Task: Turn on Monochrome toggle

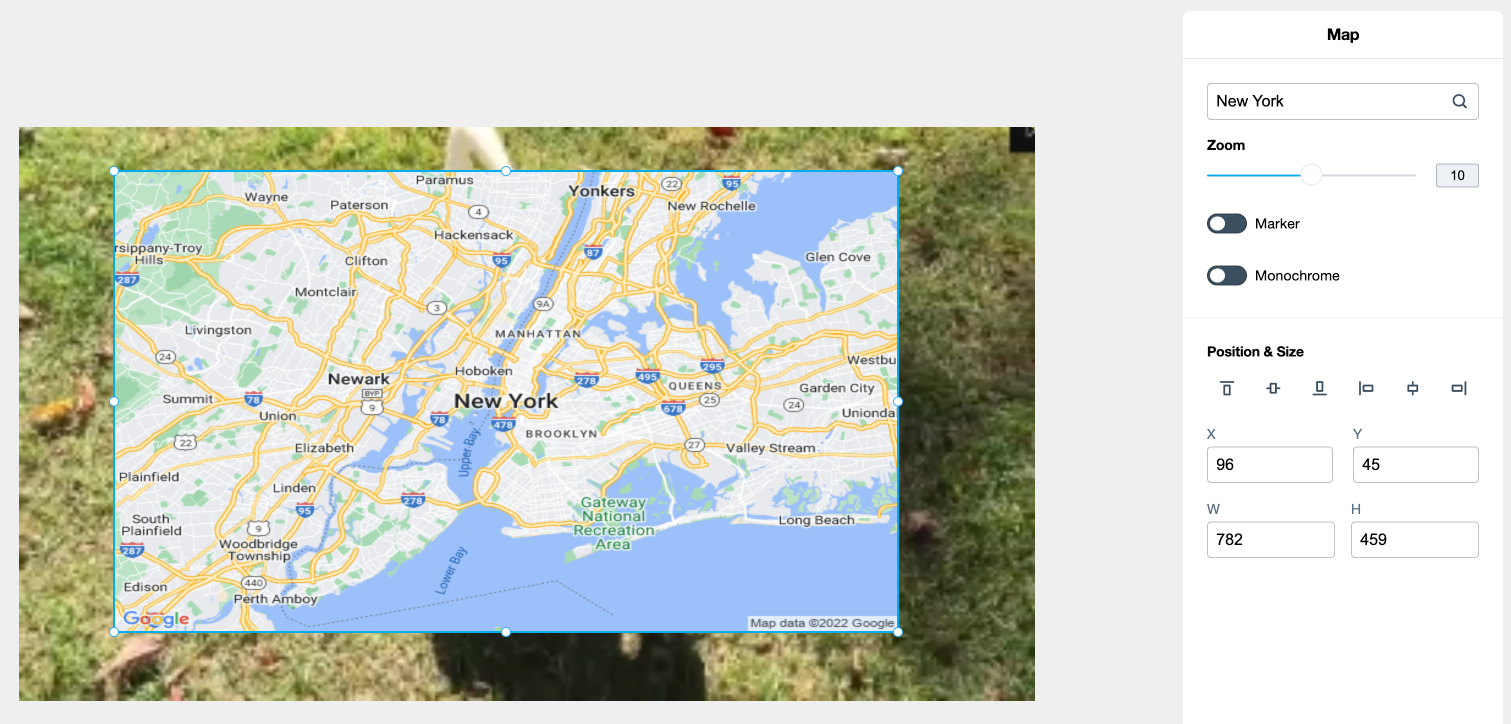Action: tap(1227, 276)
